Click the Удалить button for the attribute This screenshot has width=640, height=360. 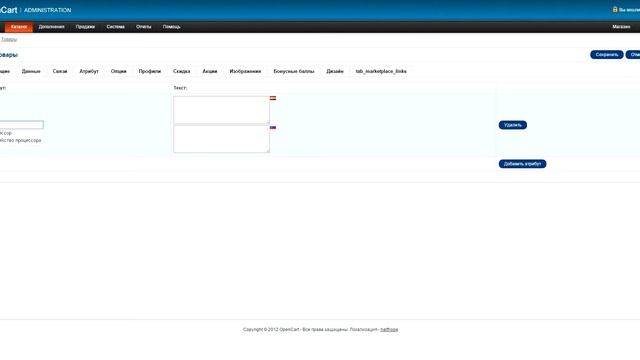(x=513, y=125)
